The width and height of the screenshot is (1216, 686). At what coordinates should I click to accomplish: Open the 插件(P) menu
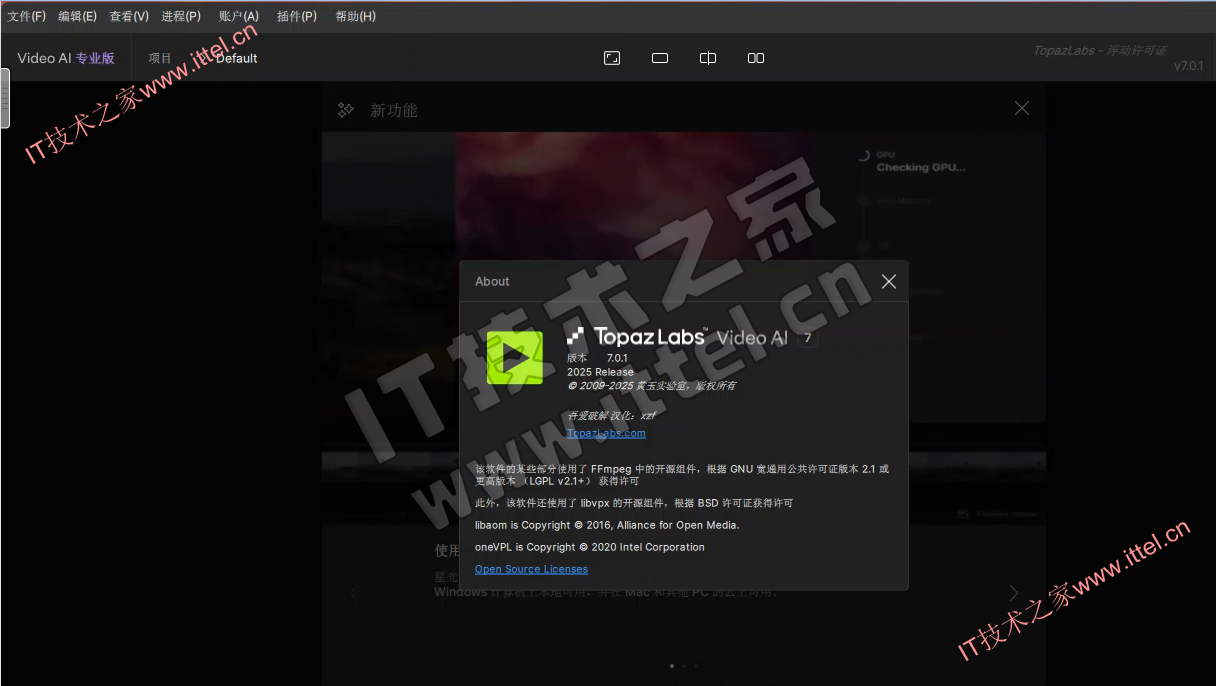[x=297, y=16]
